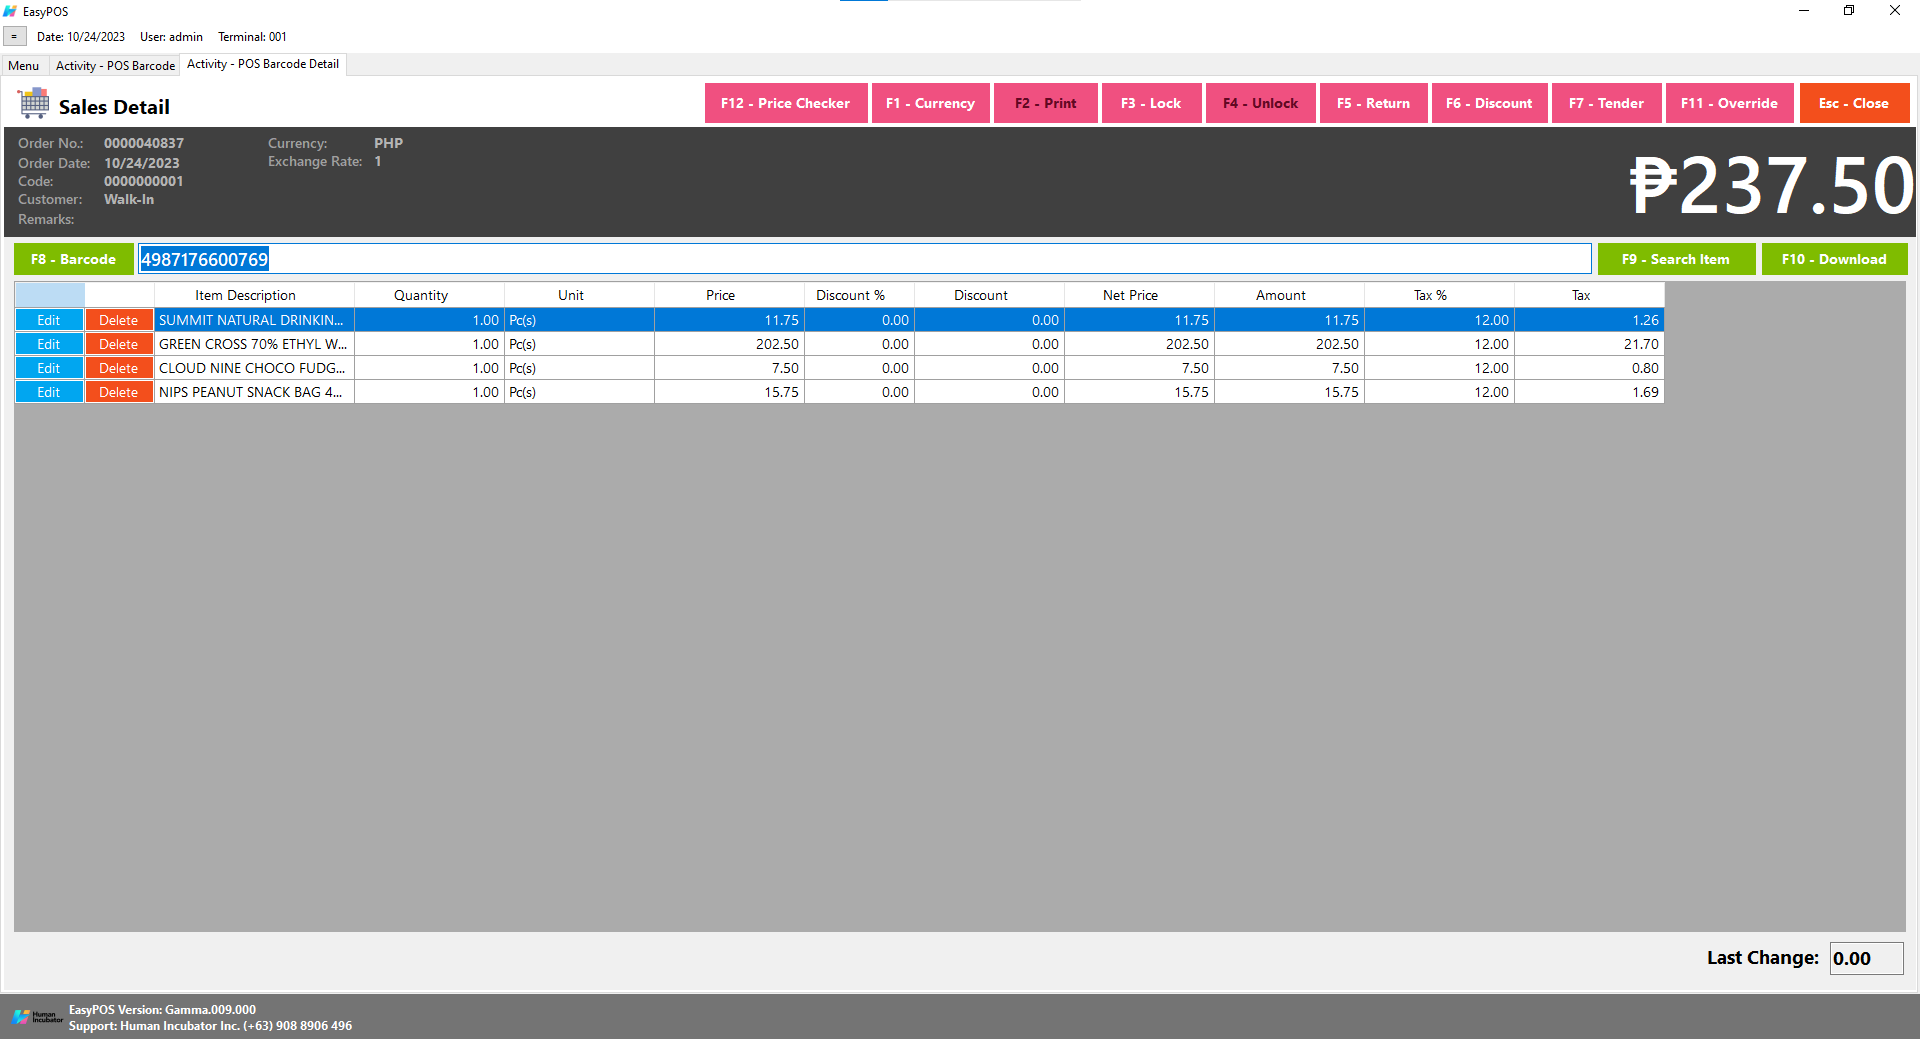Click the Human Incubator logo in footer

37,1017
